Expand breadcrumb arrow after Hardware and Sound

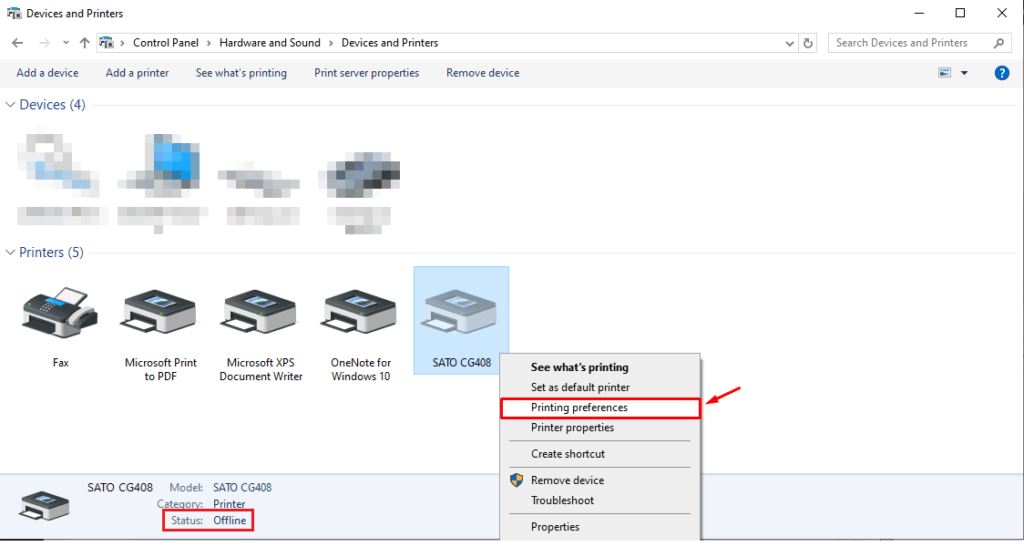331,43
